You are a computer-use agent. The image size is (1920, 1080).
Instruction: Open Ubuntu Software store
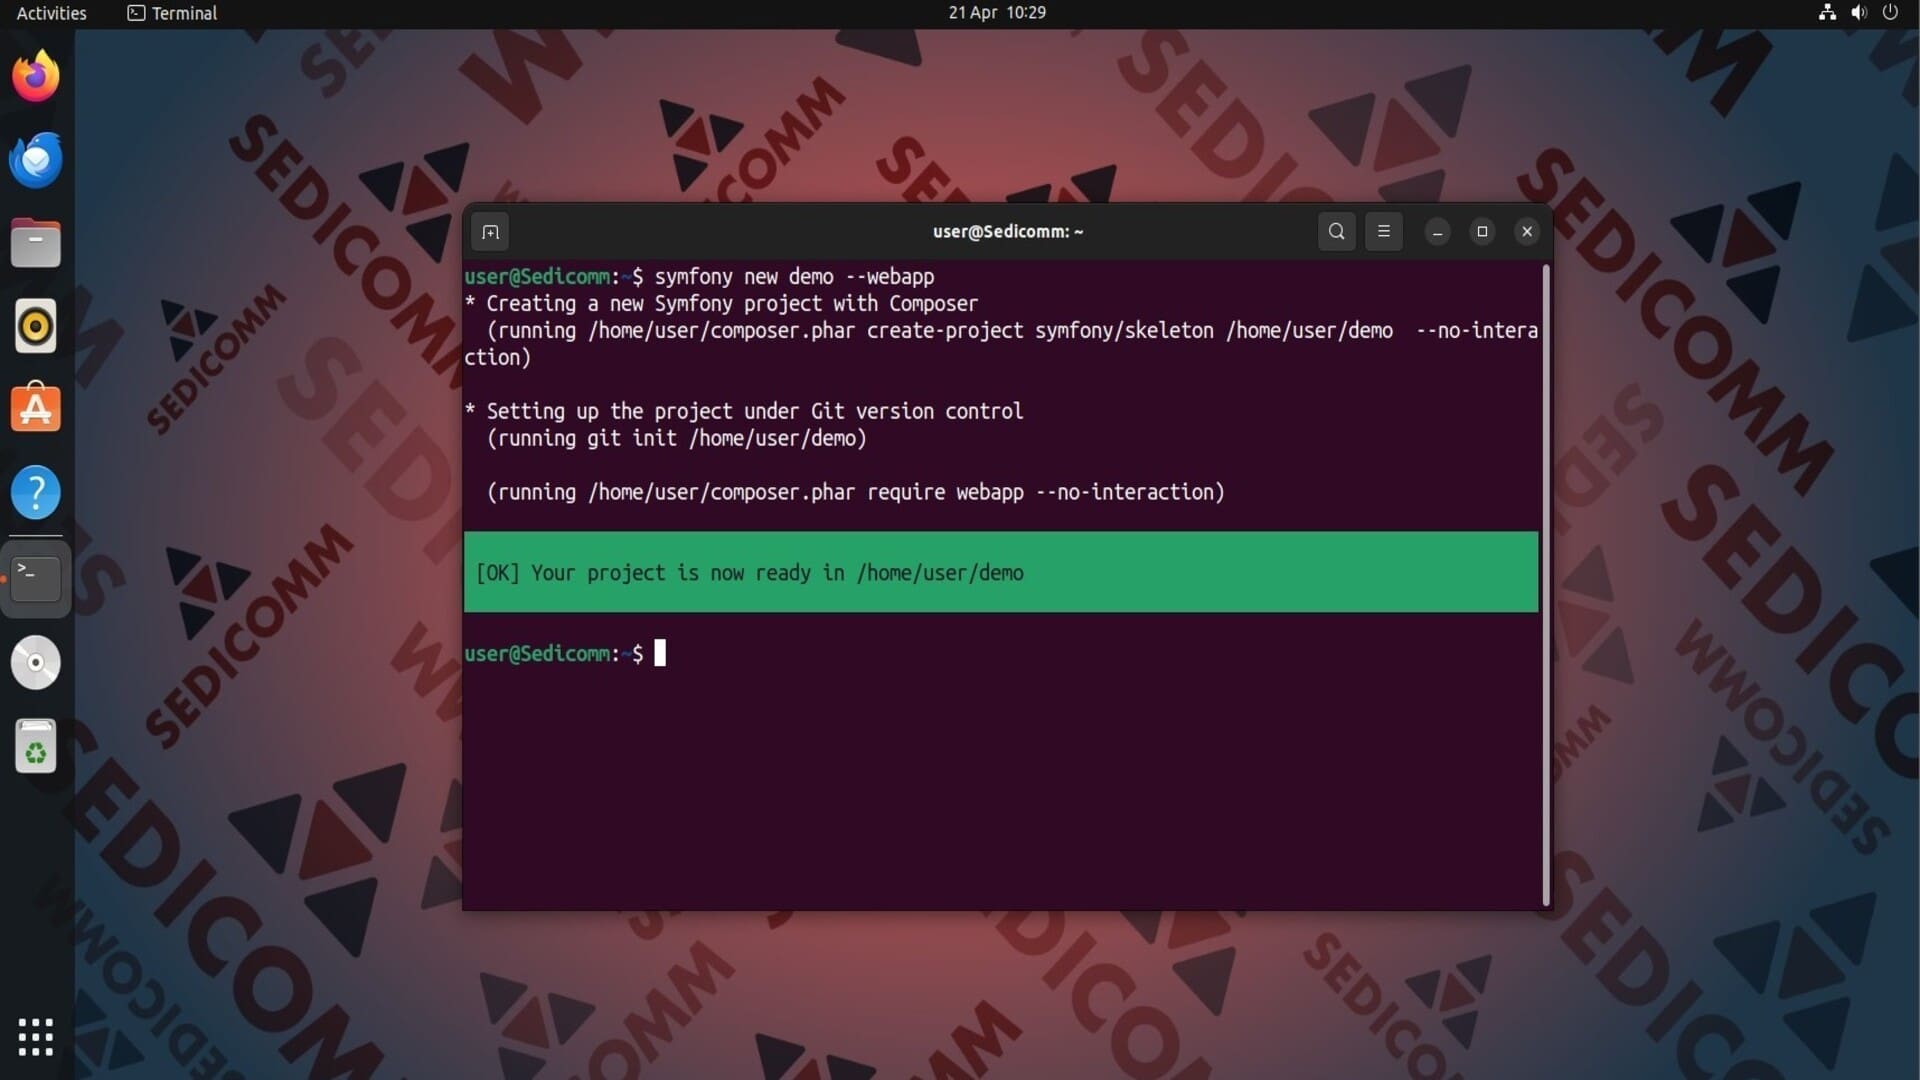[36, 409]
